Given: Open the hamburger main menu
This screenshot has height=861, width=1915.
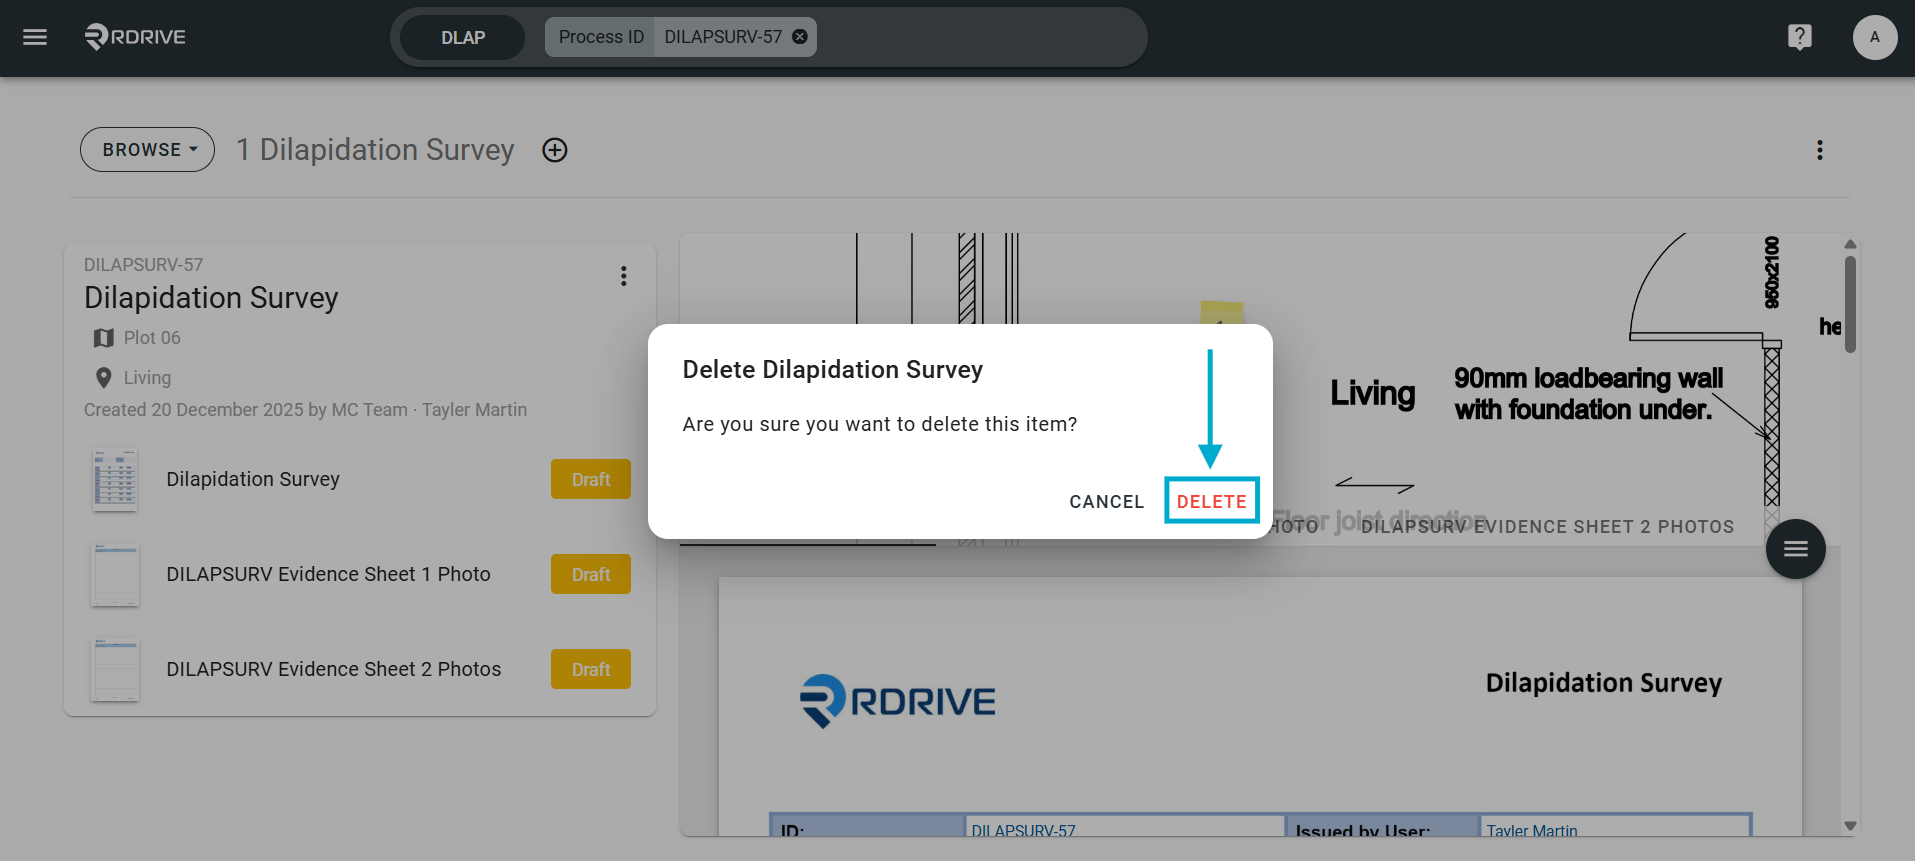Looking at the screenshot, I should 35,37.
